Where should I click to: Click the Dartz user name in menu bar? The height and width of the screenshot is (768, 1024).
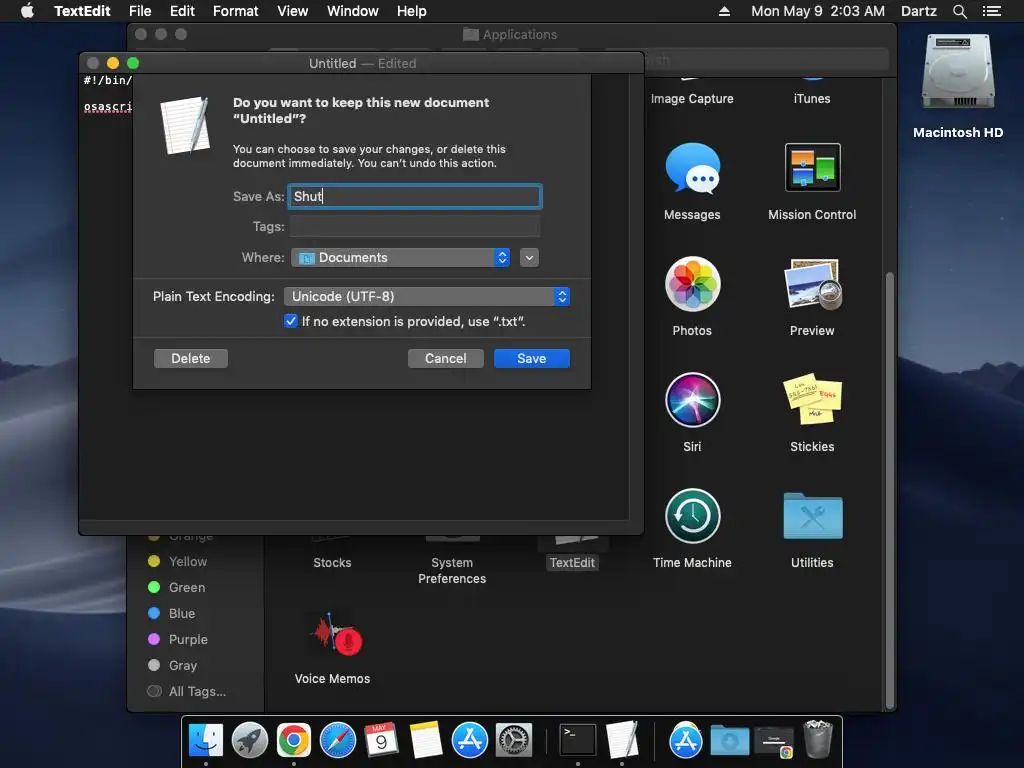click(918, 11)
